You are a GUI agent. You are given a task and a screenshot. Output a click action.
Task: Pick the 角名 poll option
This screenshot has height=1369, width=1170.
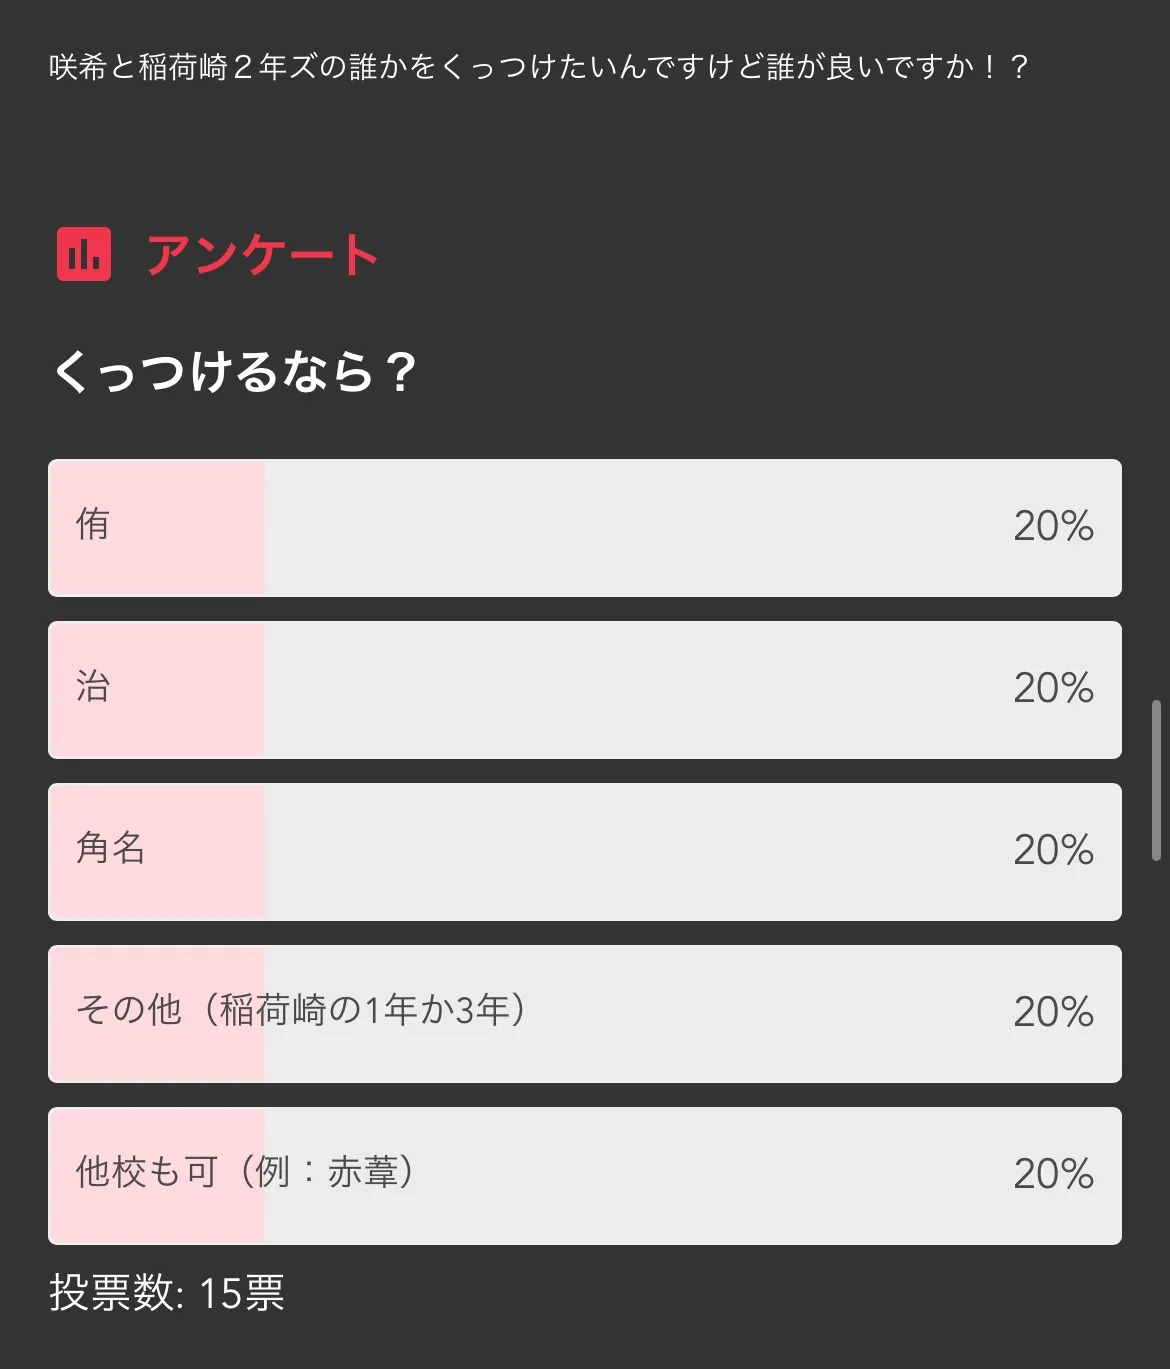coord(585,852)
